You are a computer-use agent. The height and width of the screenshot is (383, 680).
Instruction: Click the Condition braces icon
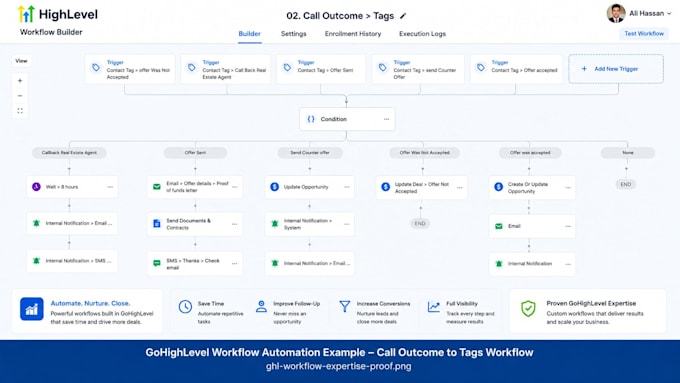coord(311,119)
